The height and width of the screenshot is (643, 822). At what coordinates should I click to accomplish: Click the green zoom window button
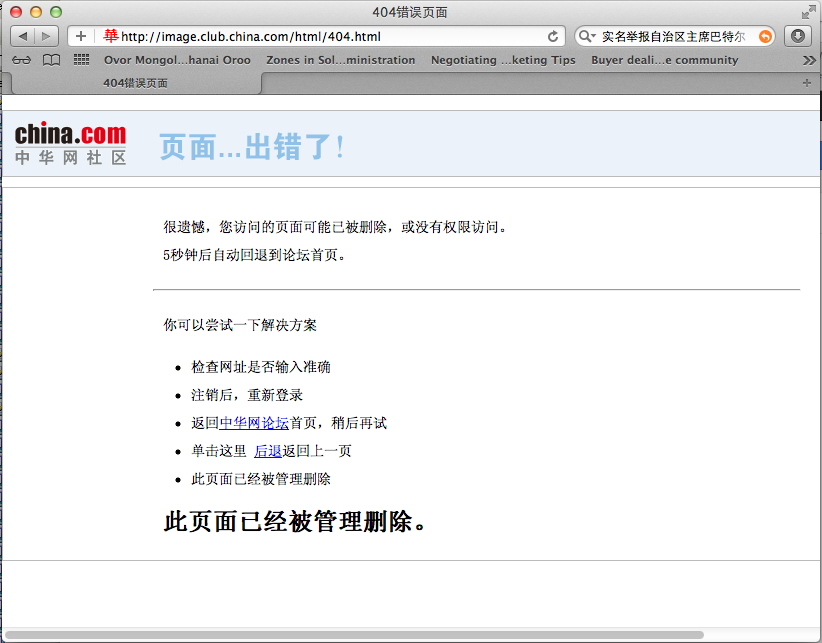pyautogui.click(x=56, y=12)
